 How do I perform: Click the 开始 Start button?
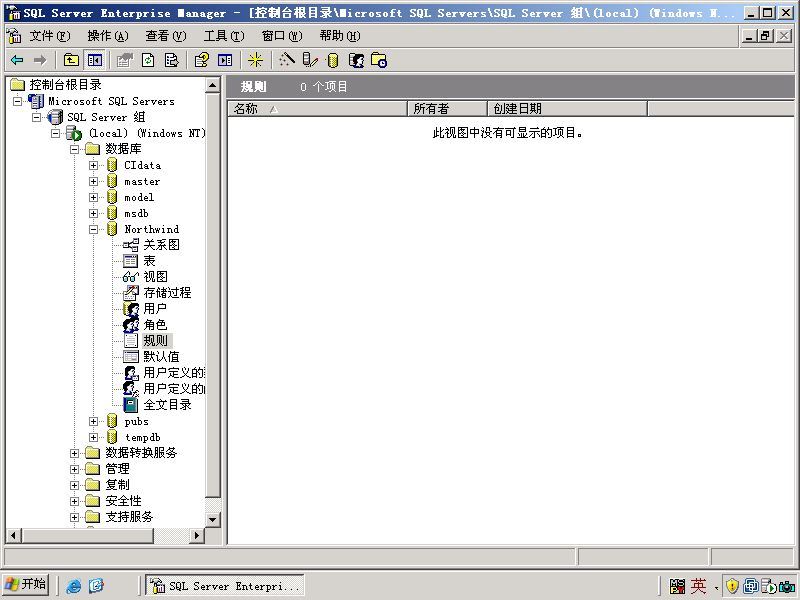26,585
